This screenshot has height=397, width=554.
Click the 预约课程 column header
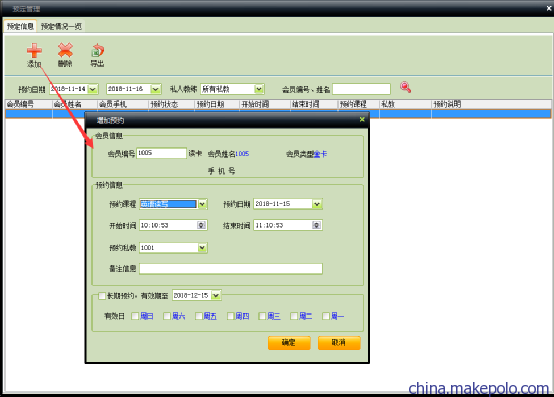coord(359,104)
